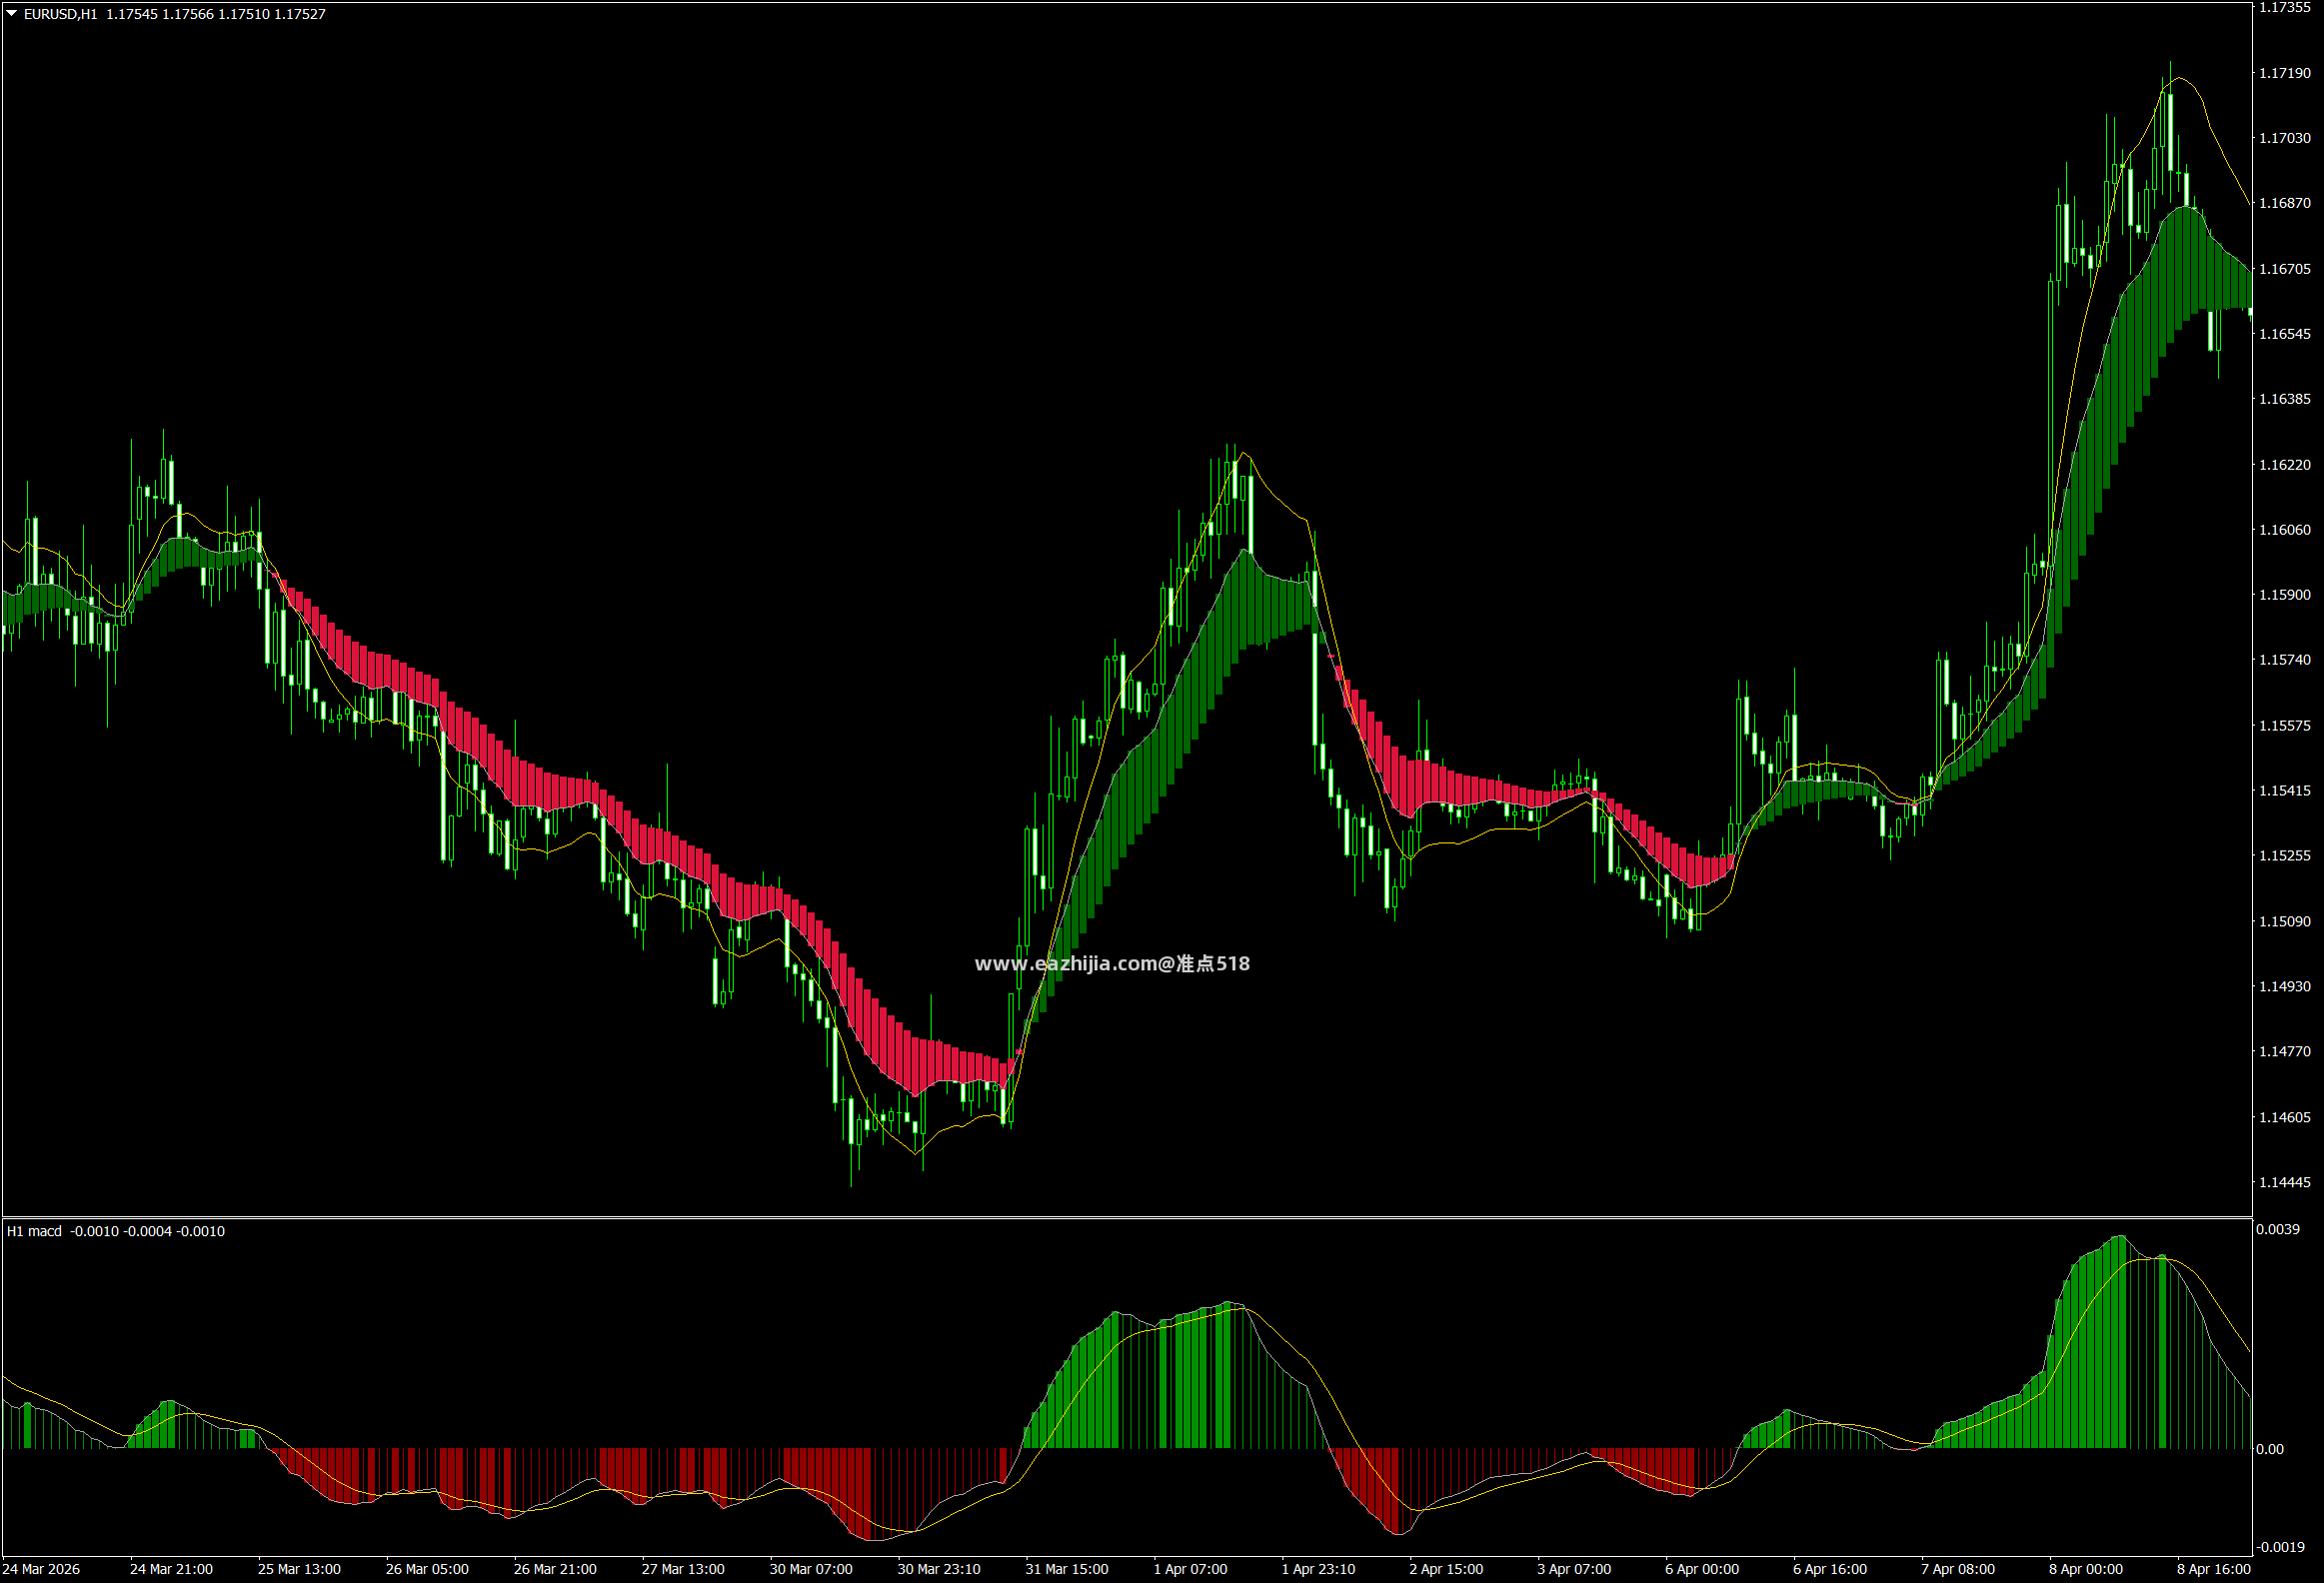
Task: Select the 25 Mar 13:00 time label
Action: (x=299, y=1570)
